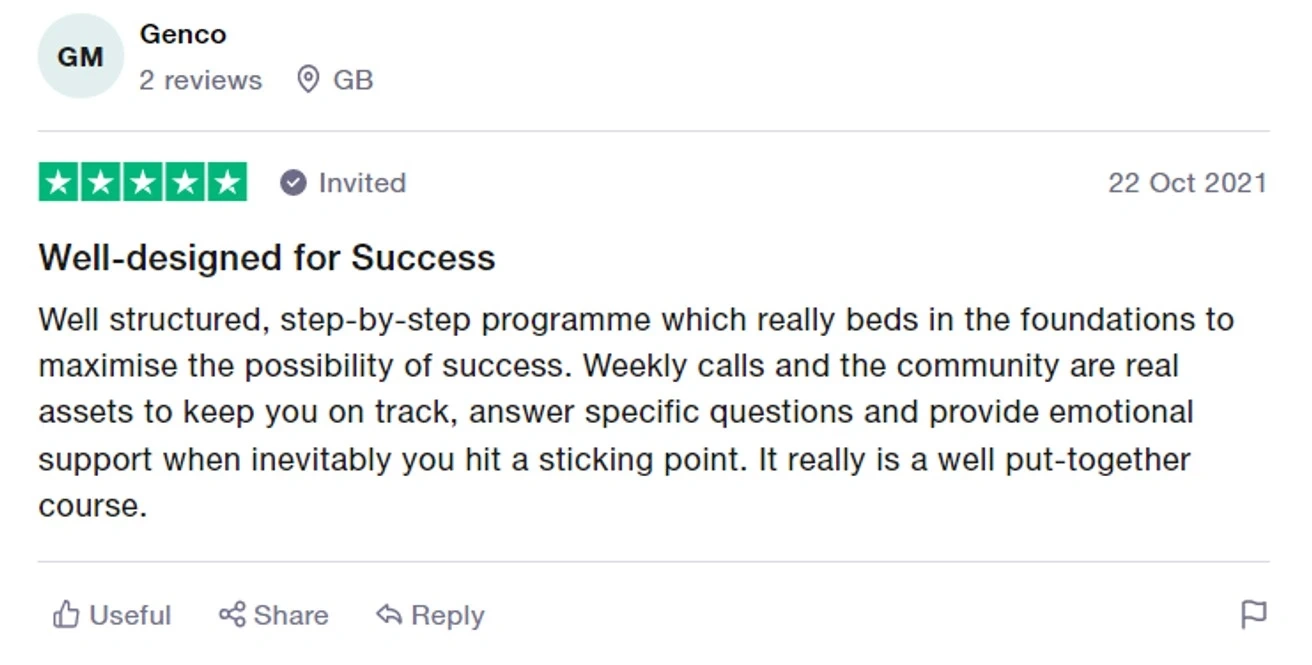Mark the review as Useful
The height and width of the screenshot is (665, 1312).
tap(130, 615)
